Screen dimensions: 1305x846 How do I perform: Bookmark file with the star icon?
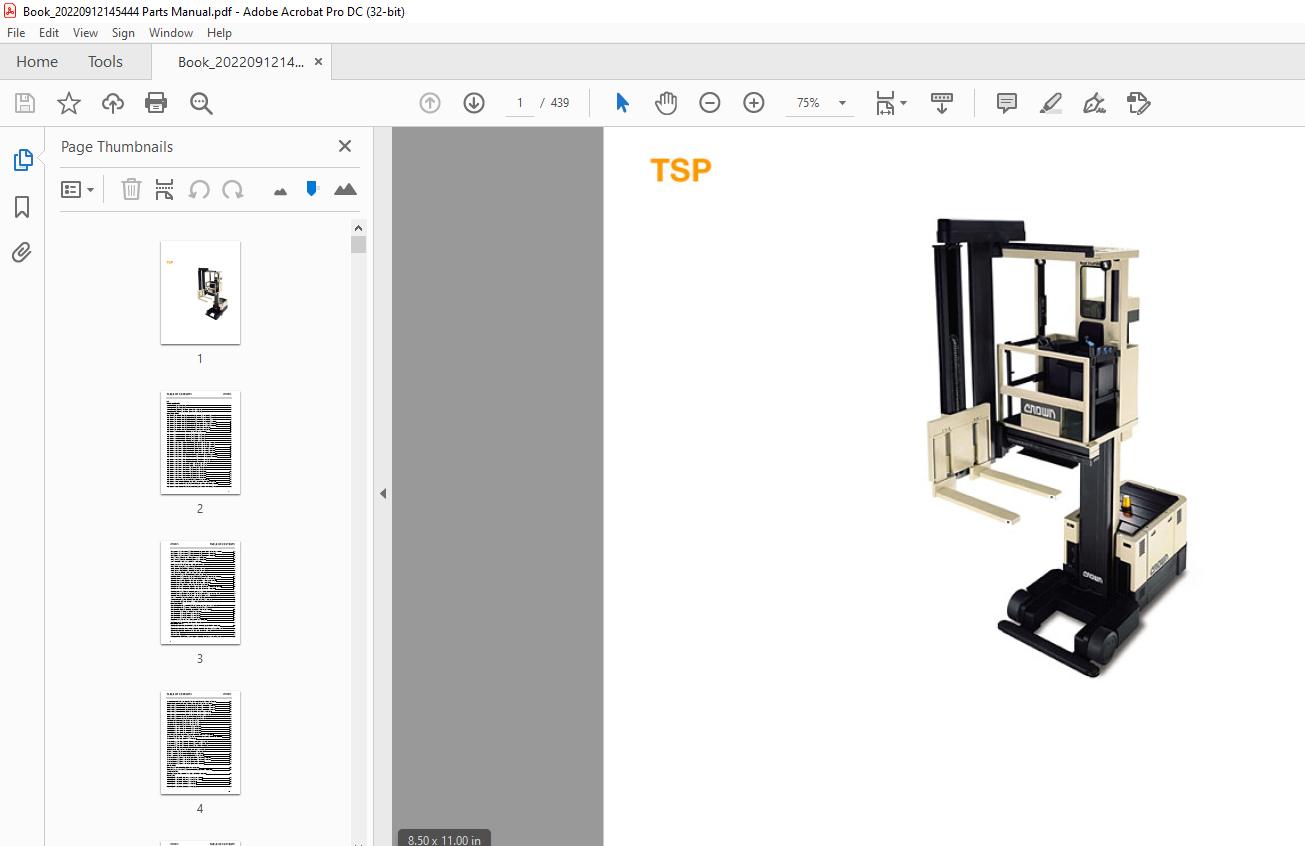[69, 103]
